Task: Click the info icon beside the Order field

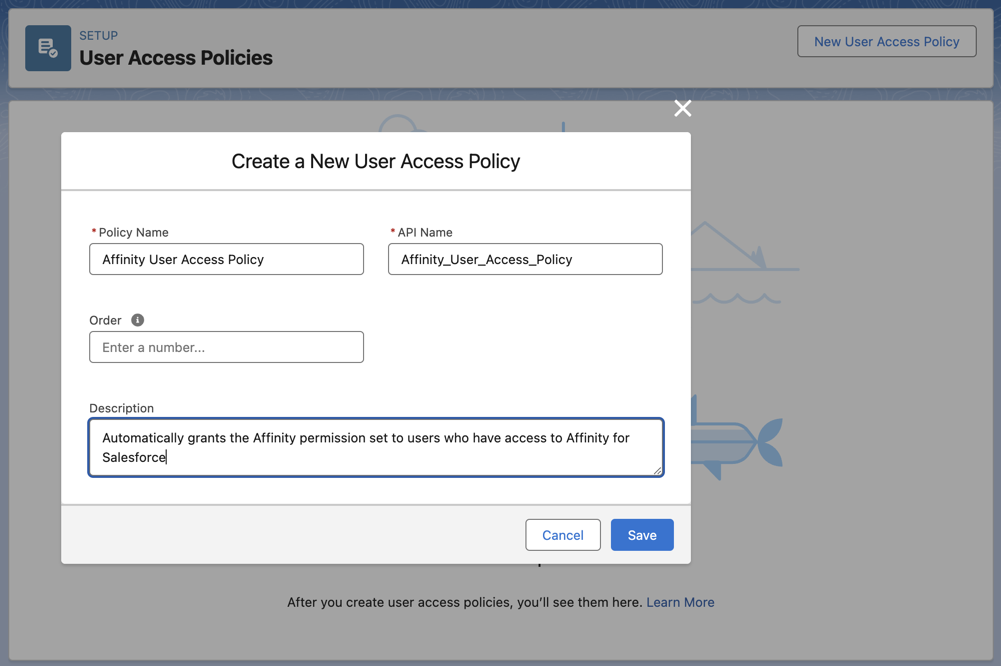Action: (137, 320)
